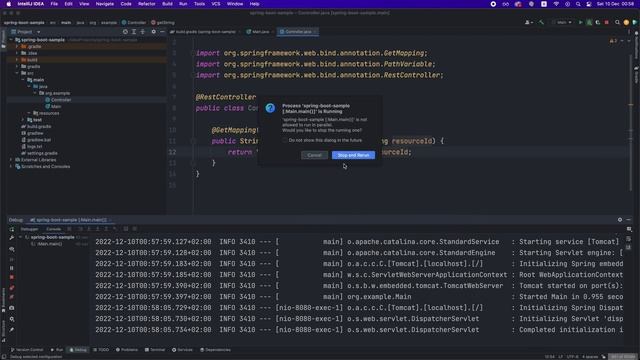Click the Mute Breakpoints icon in Debug sidebar
This screenshot has width=640, height=360.
pos(12,297)
